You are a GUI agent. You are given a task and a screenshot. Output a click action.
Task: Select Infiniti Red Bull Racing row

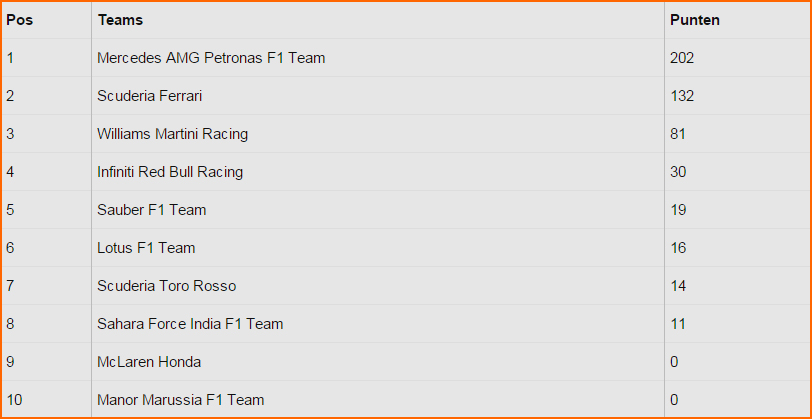pyautogui.click(x=406, y=172)
